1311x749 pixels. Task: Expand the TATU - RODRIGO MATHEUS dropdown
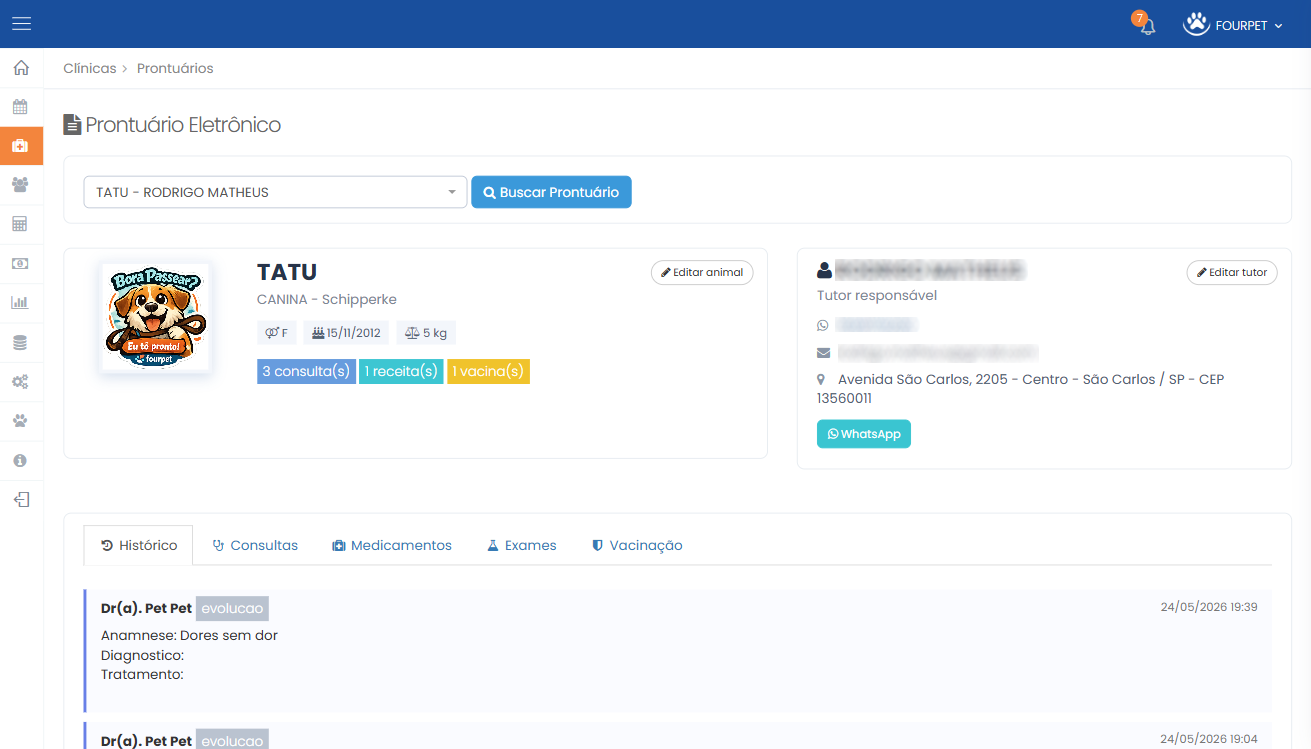pos(275,192)
